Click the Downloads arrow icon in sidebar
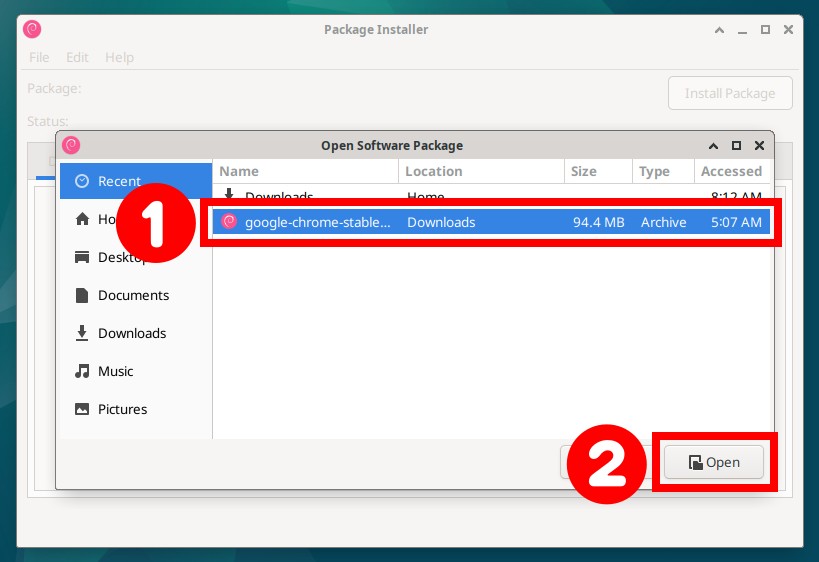 pyautogui.click(x=82, y=333)
